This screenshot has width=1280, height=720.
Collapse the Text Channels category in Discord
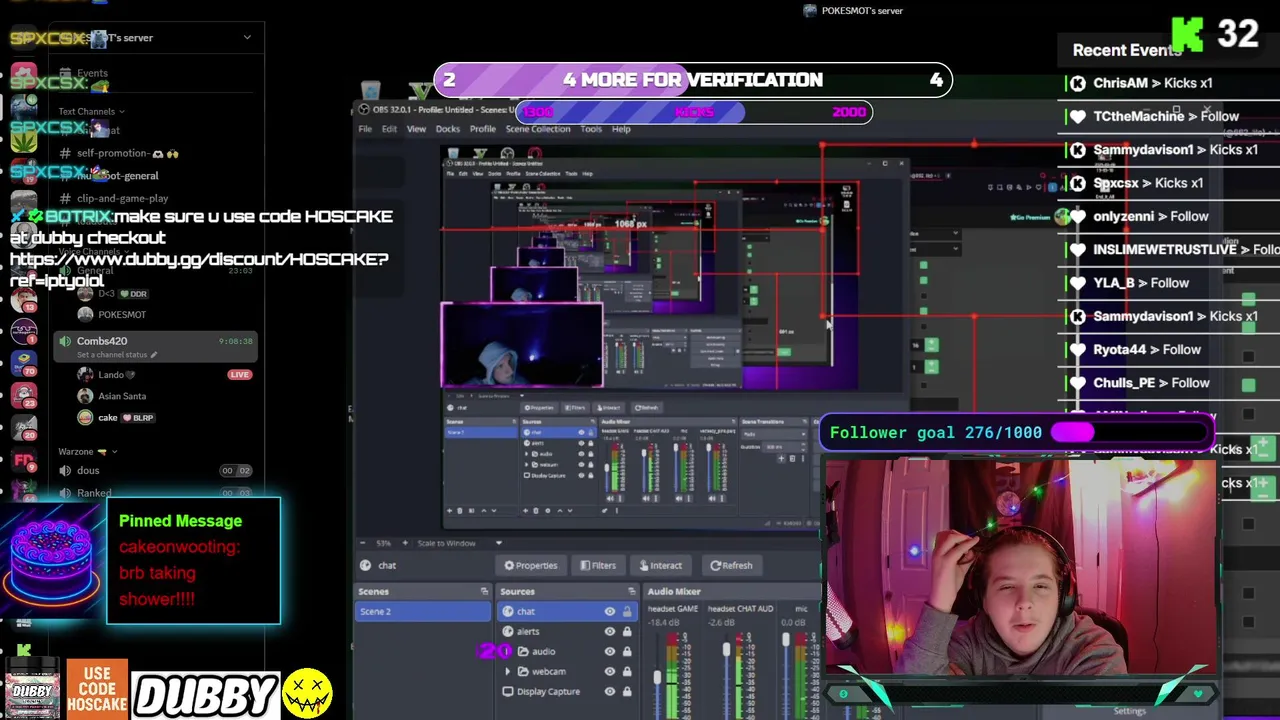90,111
